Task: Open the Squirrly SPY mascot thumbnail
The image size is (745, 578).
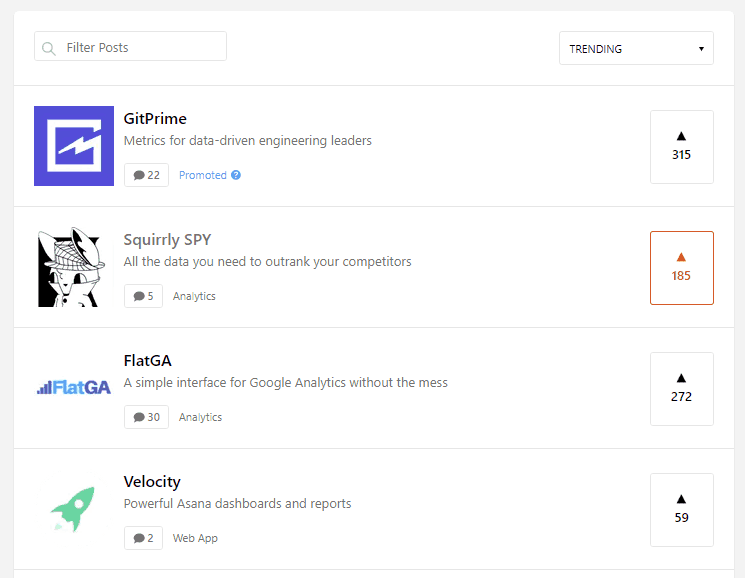Action: [74, 267]
